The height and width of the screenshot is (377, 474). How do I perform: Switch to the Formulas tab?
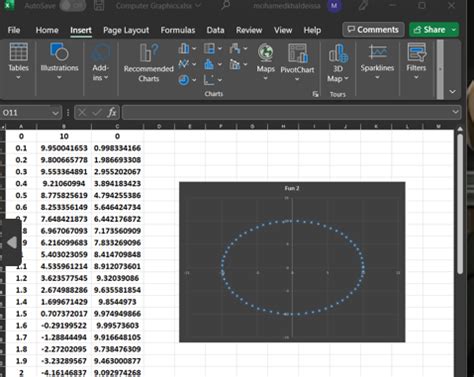click(178, 30)
